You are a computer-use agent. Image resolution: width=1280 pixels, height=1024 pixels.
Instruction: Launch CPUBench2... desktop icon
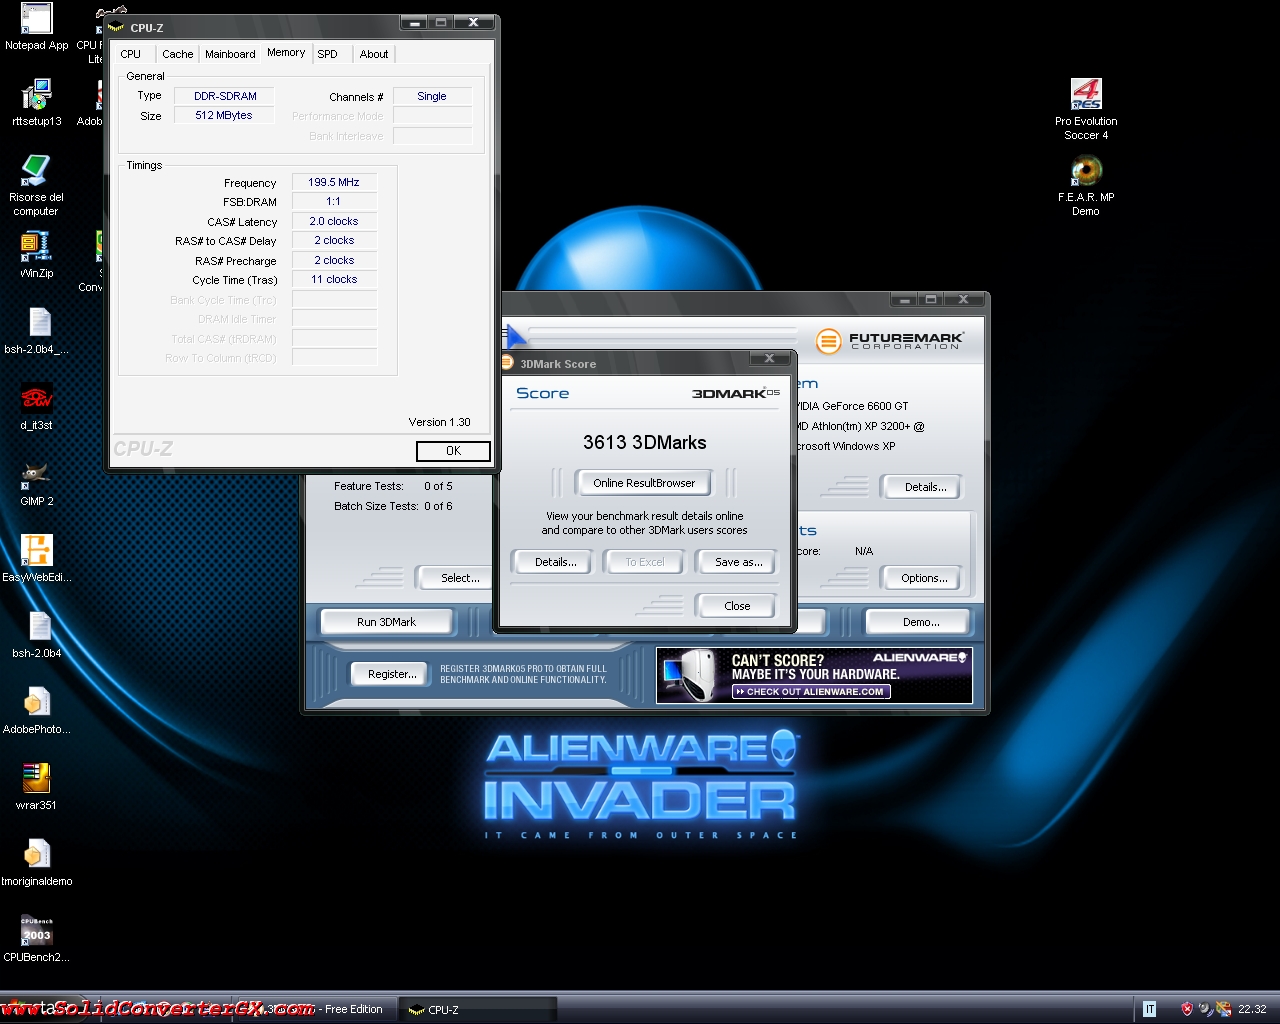click(36, 939)
